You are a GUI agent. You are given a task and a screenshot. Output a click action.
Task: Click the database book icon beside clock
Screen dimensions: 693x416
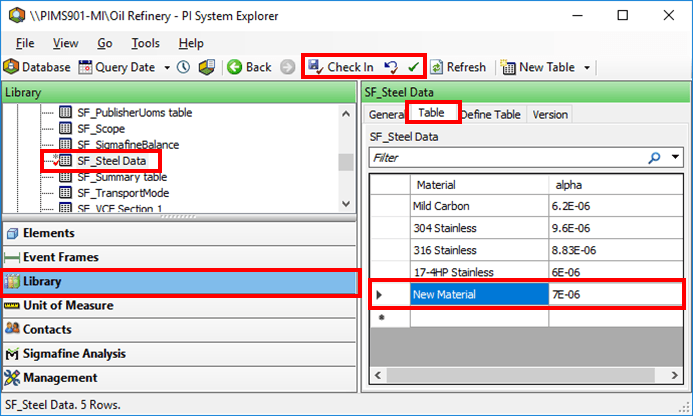pyautogui.click(x=206, y=67)
